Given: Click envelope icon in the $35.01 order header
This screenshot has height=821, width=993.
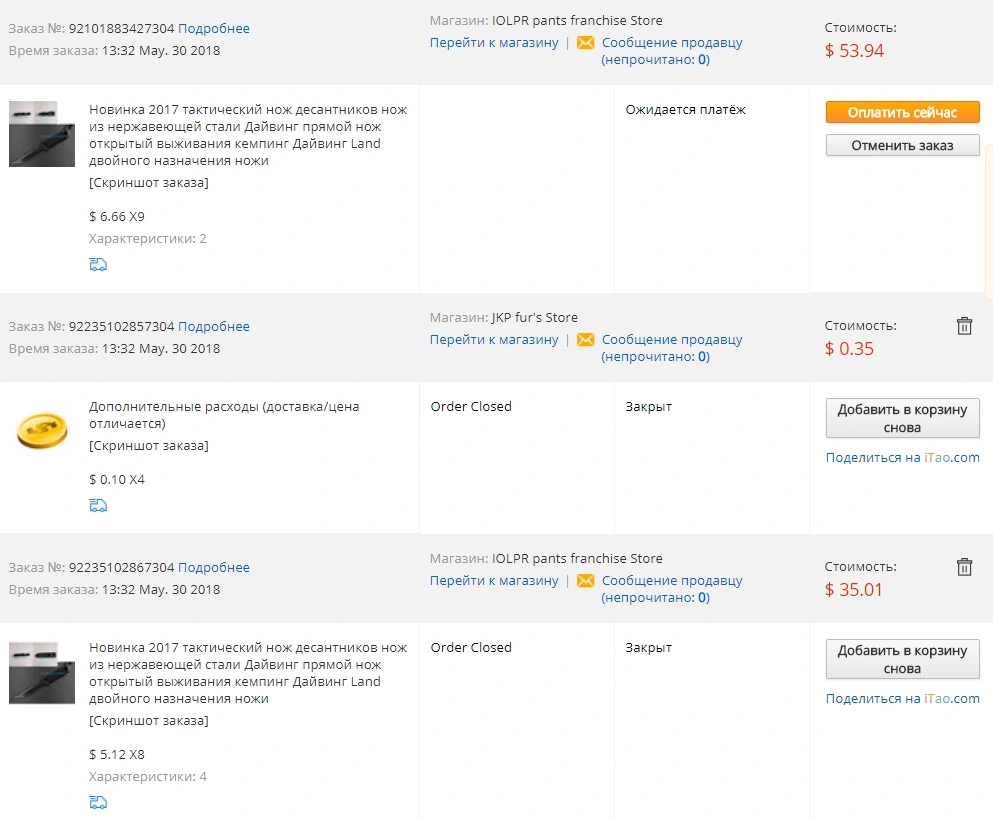Looking at the screenshot, I should (586, 580).
